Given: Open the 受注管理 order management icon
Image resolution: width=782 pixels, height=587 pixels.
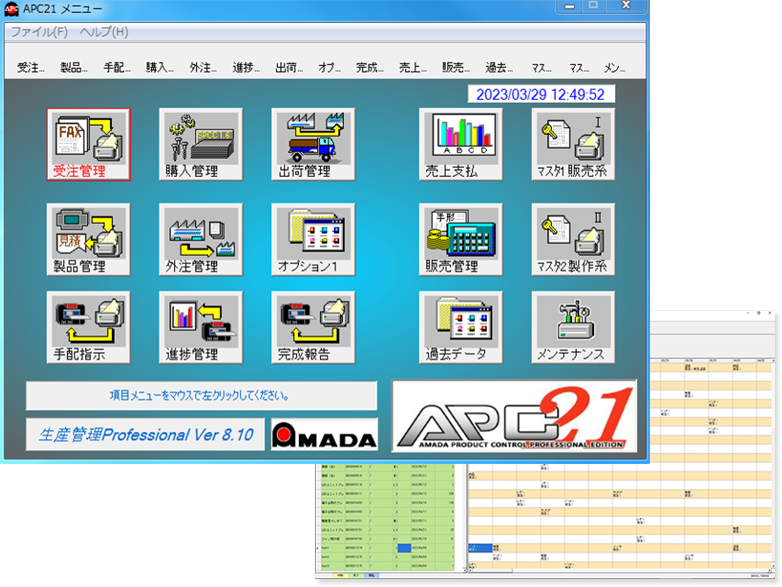Looking at the screenshot, I should point(88,144).
